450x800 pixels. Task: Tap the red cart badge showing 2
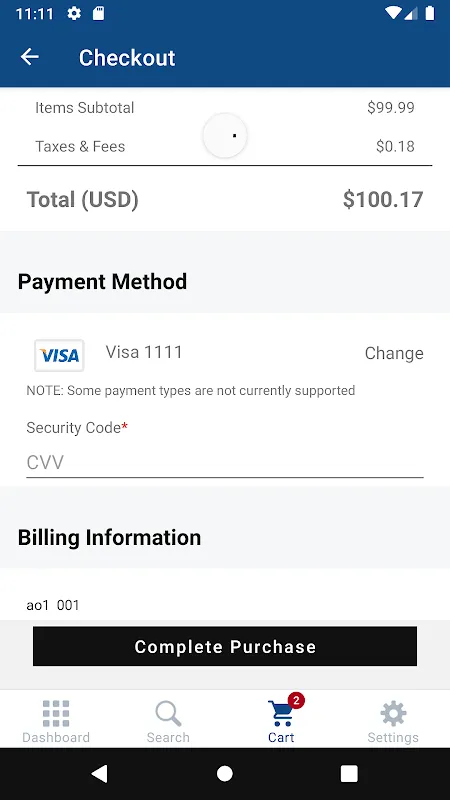[296, 700]
